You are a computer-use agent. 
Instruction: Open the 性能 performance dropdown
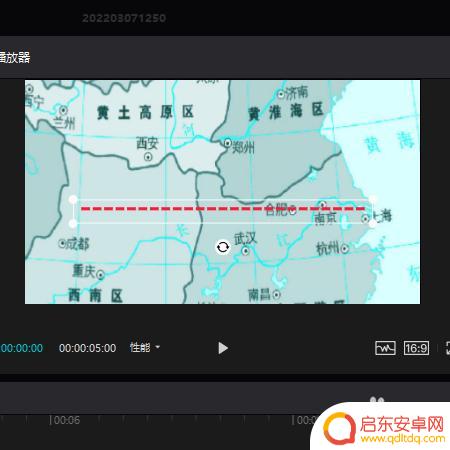coord(145,348)
